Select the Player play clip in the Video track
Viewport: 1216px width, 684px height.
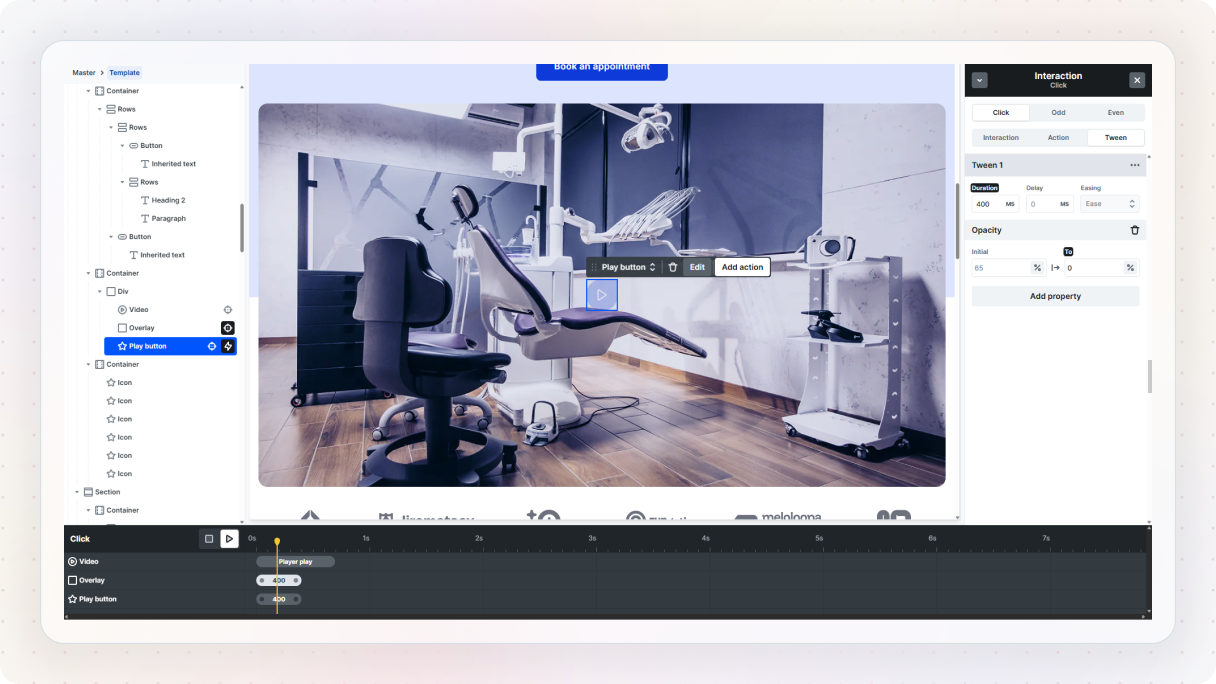coord(295,562)
